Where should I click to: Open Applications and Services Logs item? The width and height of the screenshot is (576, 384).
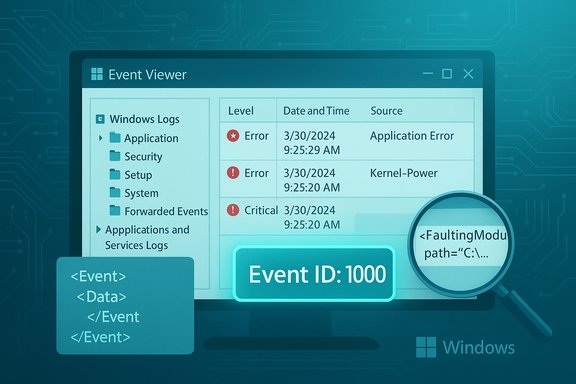coord(147,237)
